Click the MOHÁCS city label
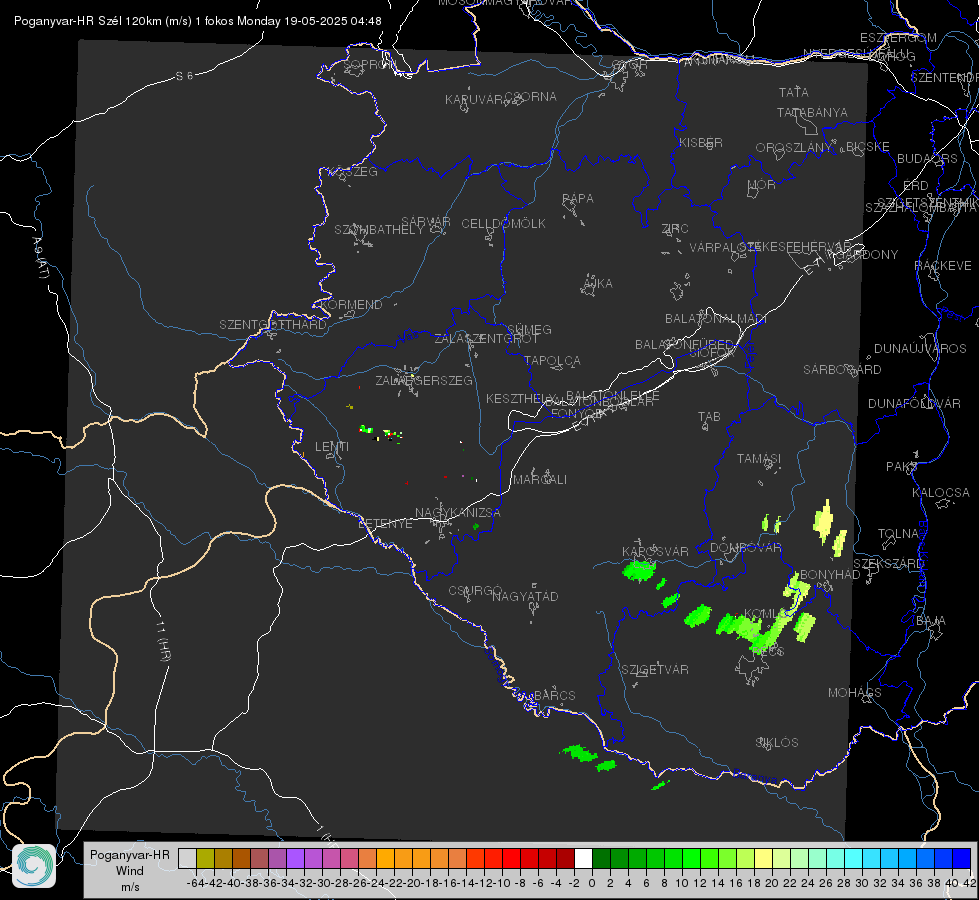The image size is (979, 900). (x=855, y=692)
